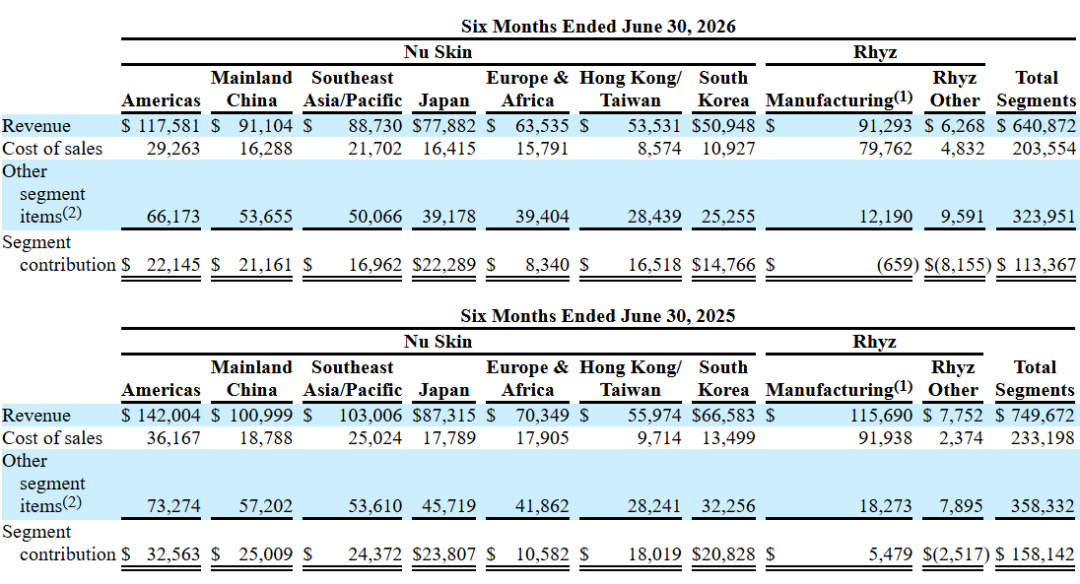Click 2025 Japan revenue $87,315

[444, 415]
